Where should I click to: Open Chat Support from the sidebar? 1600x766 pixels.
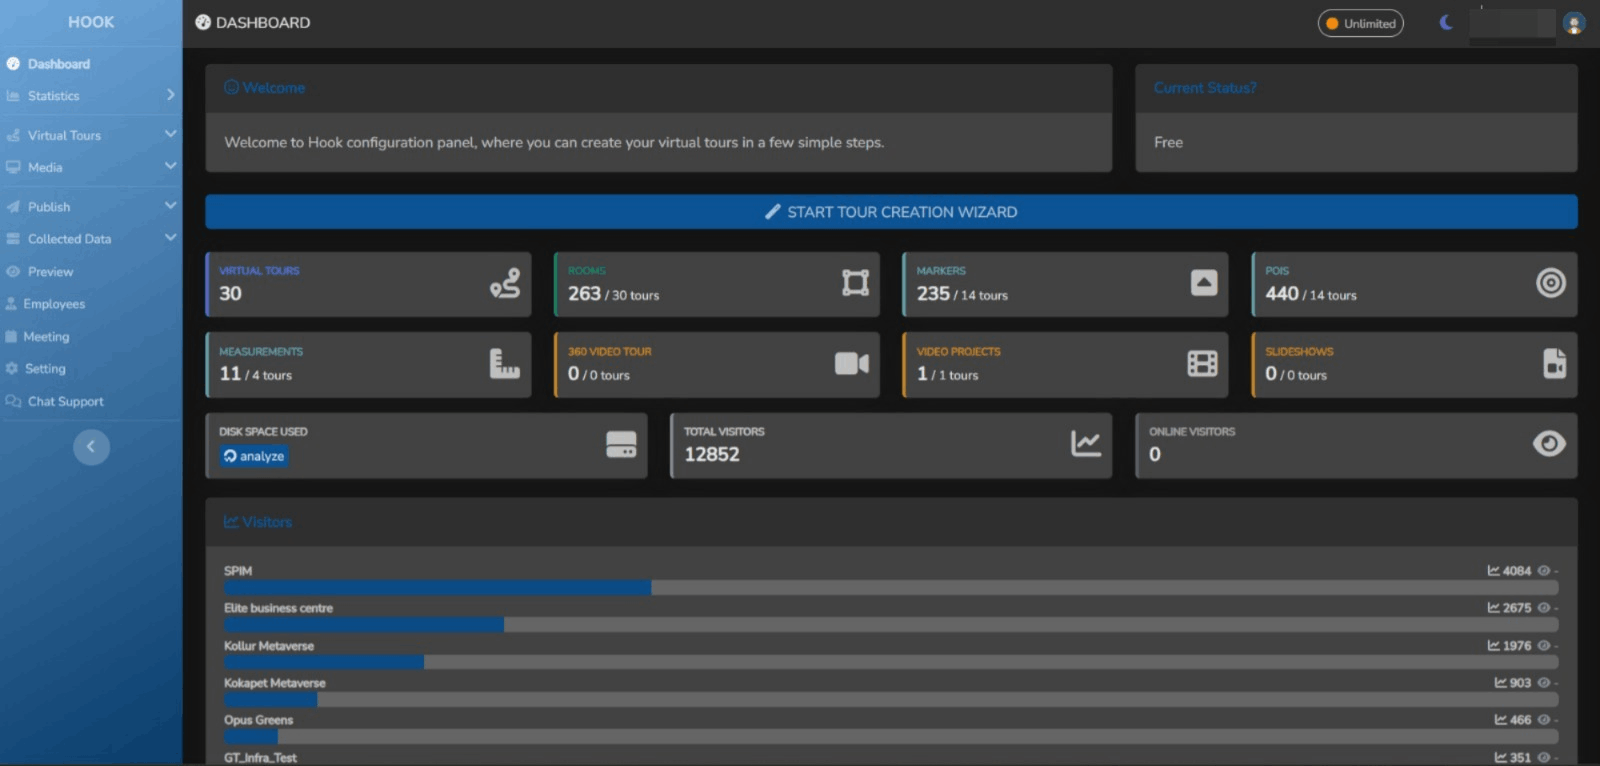pos(65,401)
